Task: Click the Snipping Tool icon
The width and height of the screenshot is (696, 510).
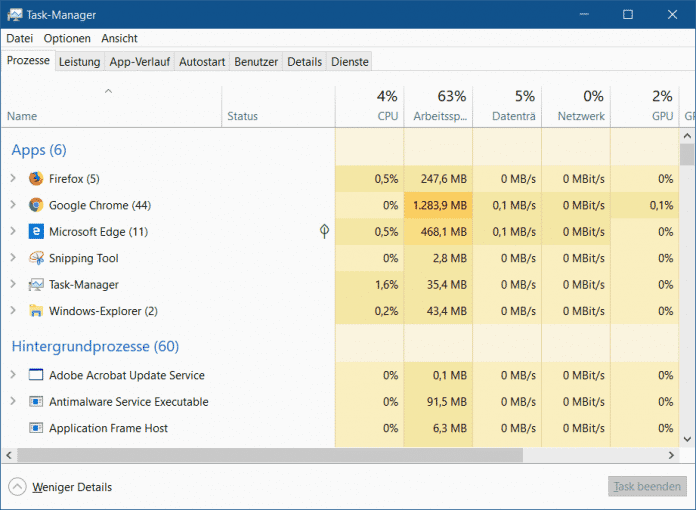Action: point(36,258)
